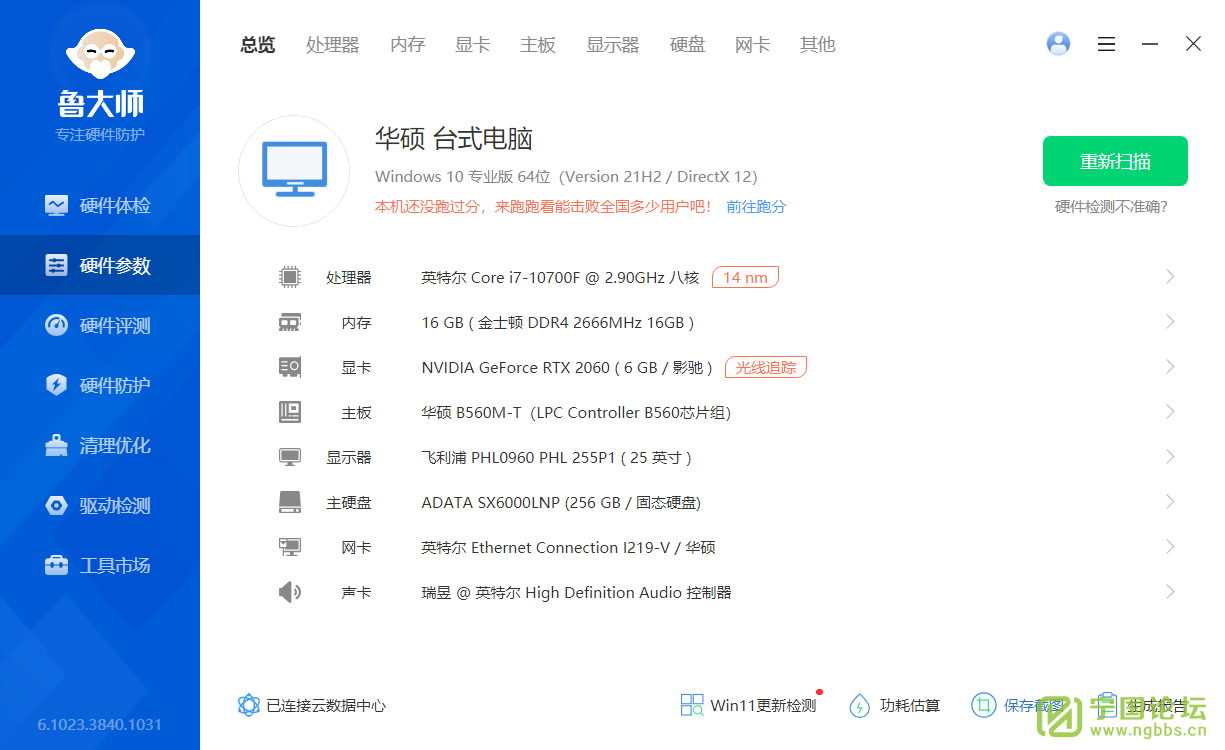This screenshot has width=1225, height=750.
Task: Click the 主板 motherboard row icon
Action: click(x=290, y=412)
